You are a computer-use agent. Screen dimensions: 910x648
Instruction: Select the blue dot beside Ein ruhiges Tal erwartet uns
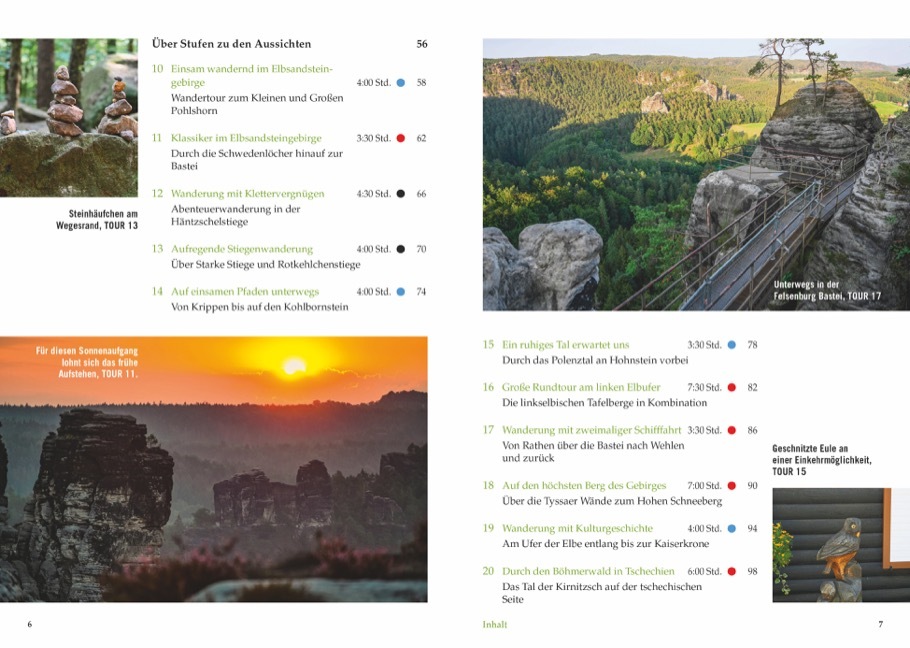[732, 345]
